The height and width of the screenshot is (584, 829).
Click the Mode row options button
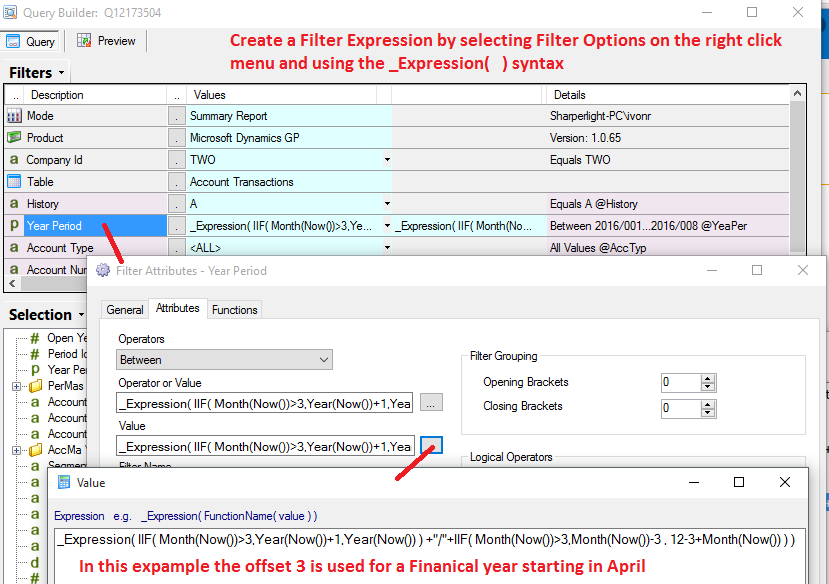tap(177, 116)
